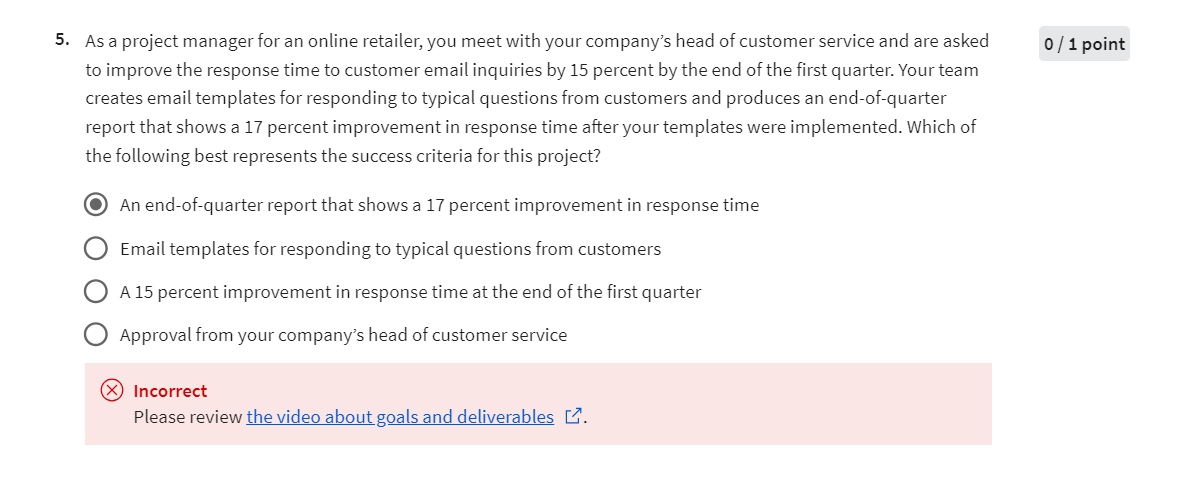Choose the 'Email templates for responding' radio button

pyautogui.click(x=97, y=248)
